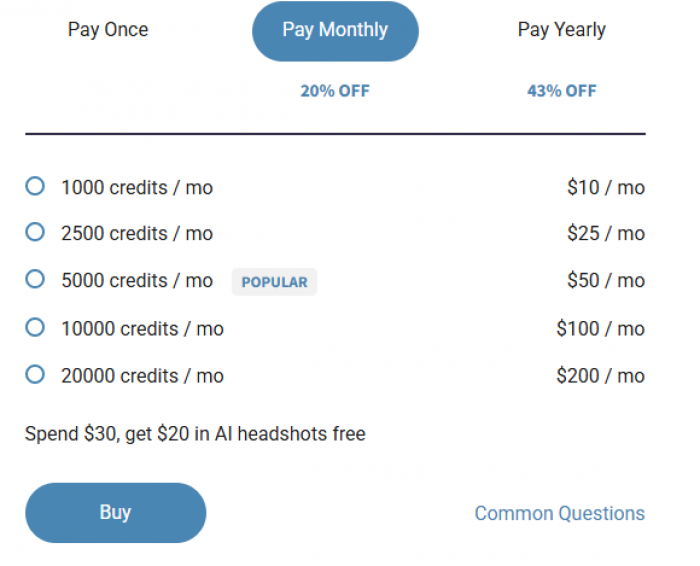
Task: Click the $50 / mo price
Action: pos(605,281)
